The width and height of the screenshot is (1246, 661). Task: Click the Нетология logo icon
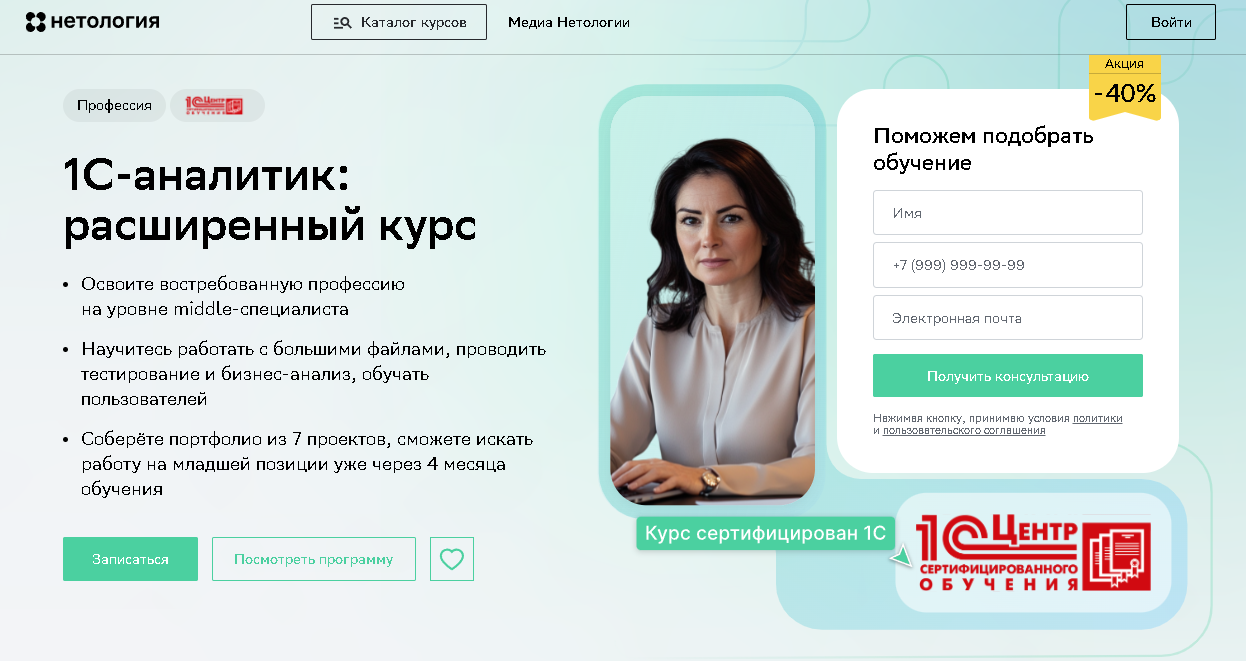[36, 22]
